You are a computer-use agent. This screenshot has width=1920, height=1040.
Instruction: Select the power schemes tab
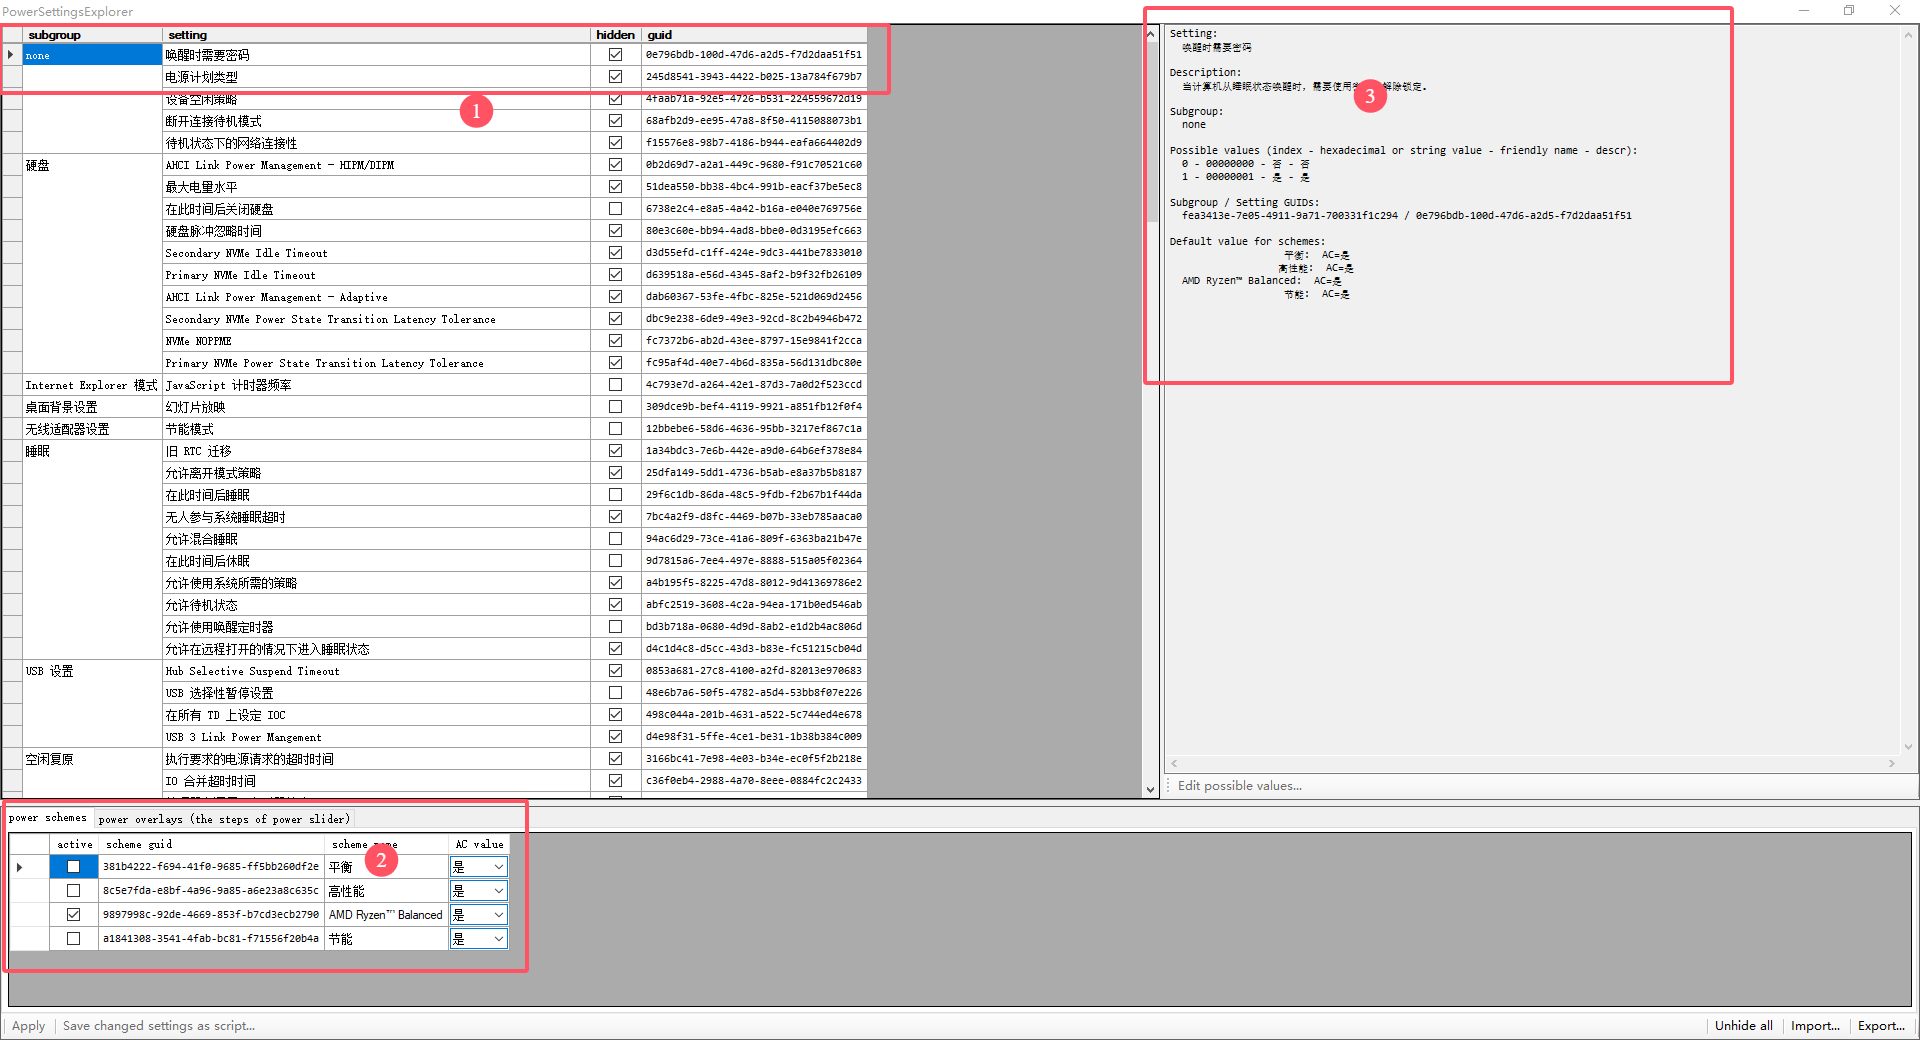[x=48, y=818]
